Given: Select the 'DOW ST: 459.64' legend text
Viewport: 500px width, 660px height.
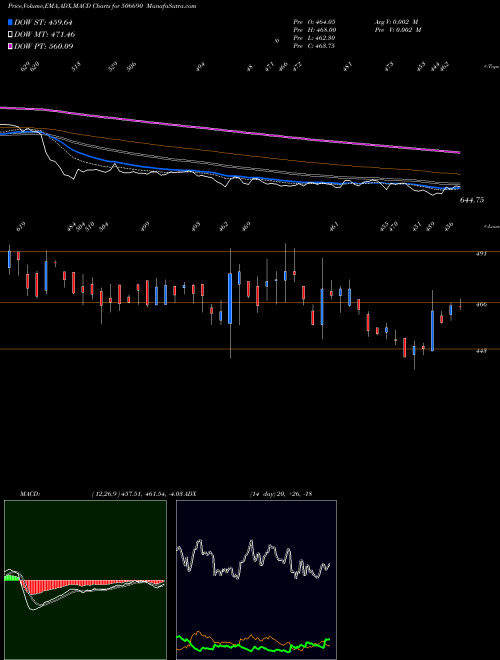Looking at the screenshot, I should pos(44,22).
